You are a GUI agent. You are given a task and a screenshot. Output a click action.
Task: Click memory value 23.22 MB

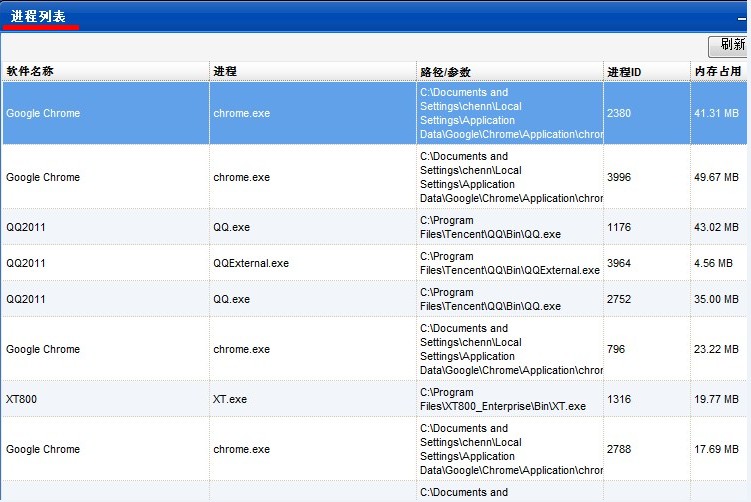pos(717,349)
